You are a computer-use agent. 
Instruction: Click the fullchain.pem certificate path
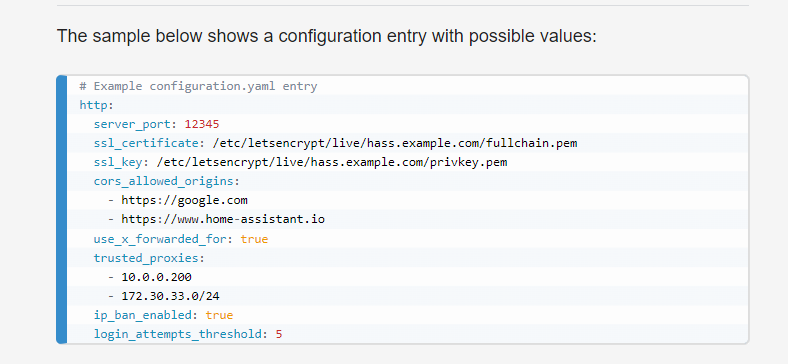[395, 143]
